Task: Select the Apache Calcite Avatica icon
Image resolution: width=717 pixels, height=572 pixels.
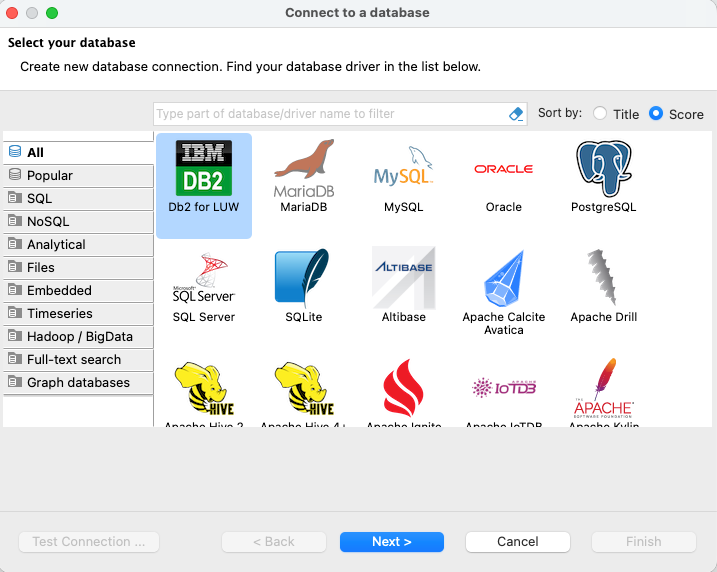Action: tap(504, 278)
